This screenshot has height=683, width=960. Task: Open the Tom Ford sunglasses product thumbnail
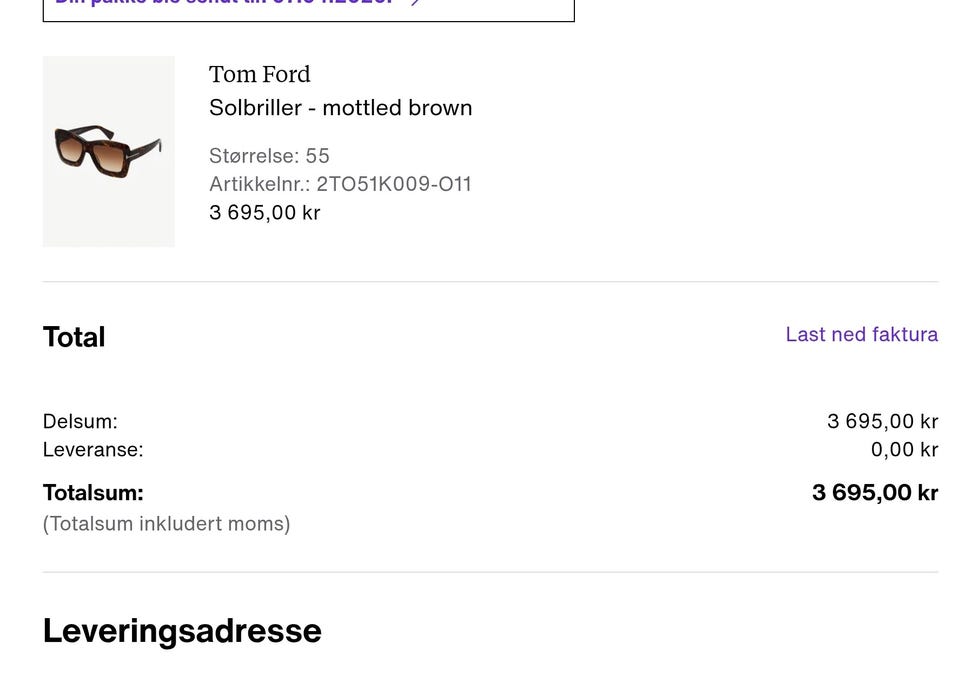109,151
